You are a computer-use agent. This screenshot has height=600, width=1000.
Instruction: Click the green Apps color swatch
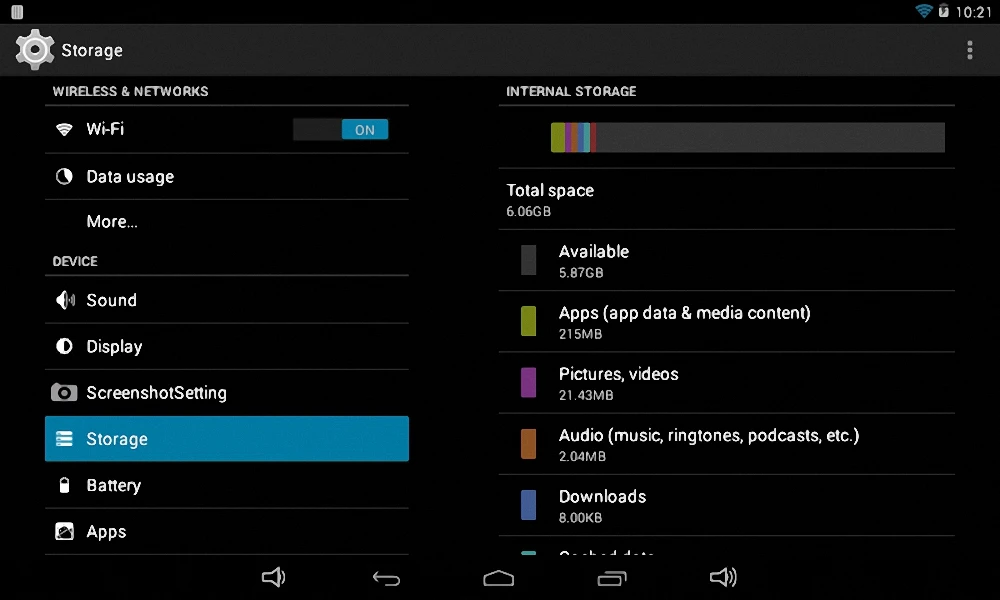click(529, 321)
